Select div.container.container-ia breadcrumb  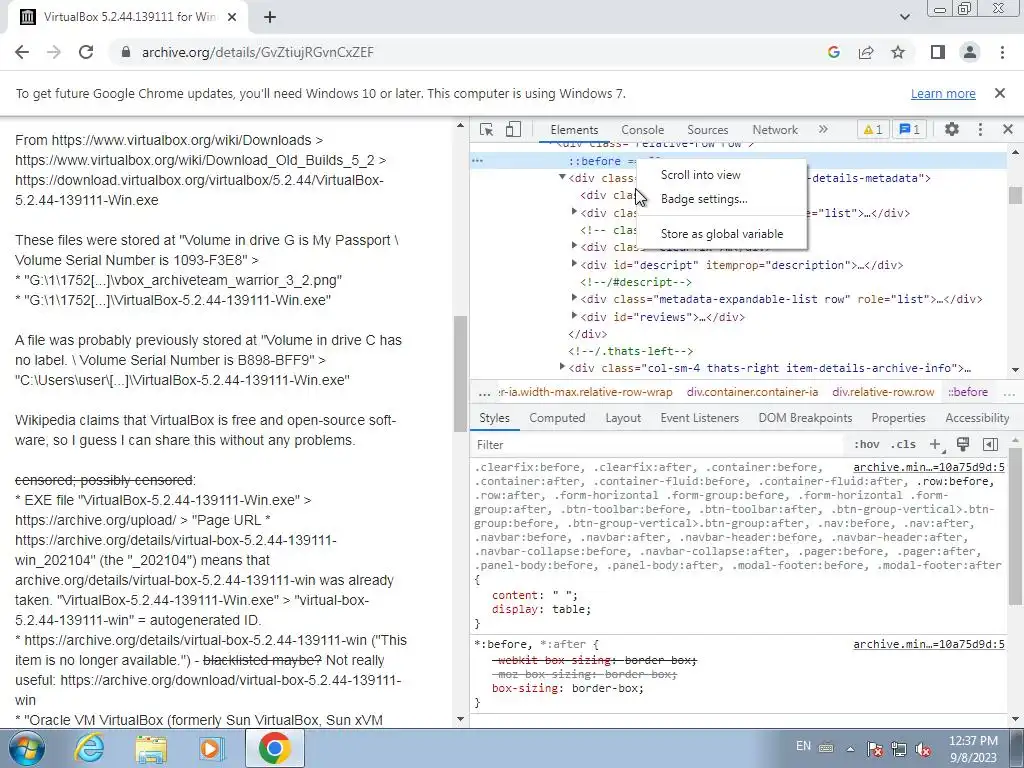pyautogui.click(x=752, y=392)
